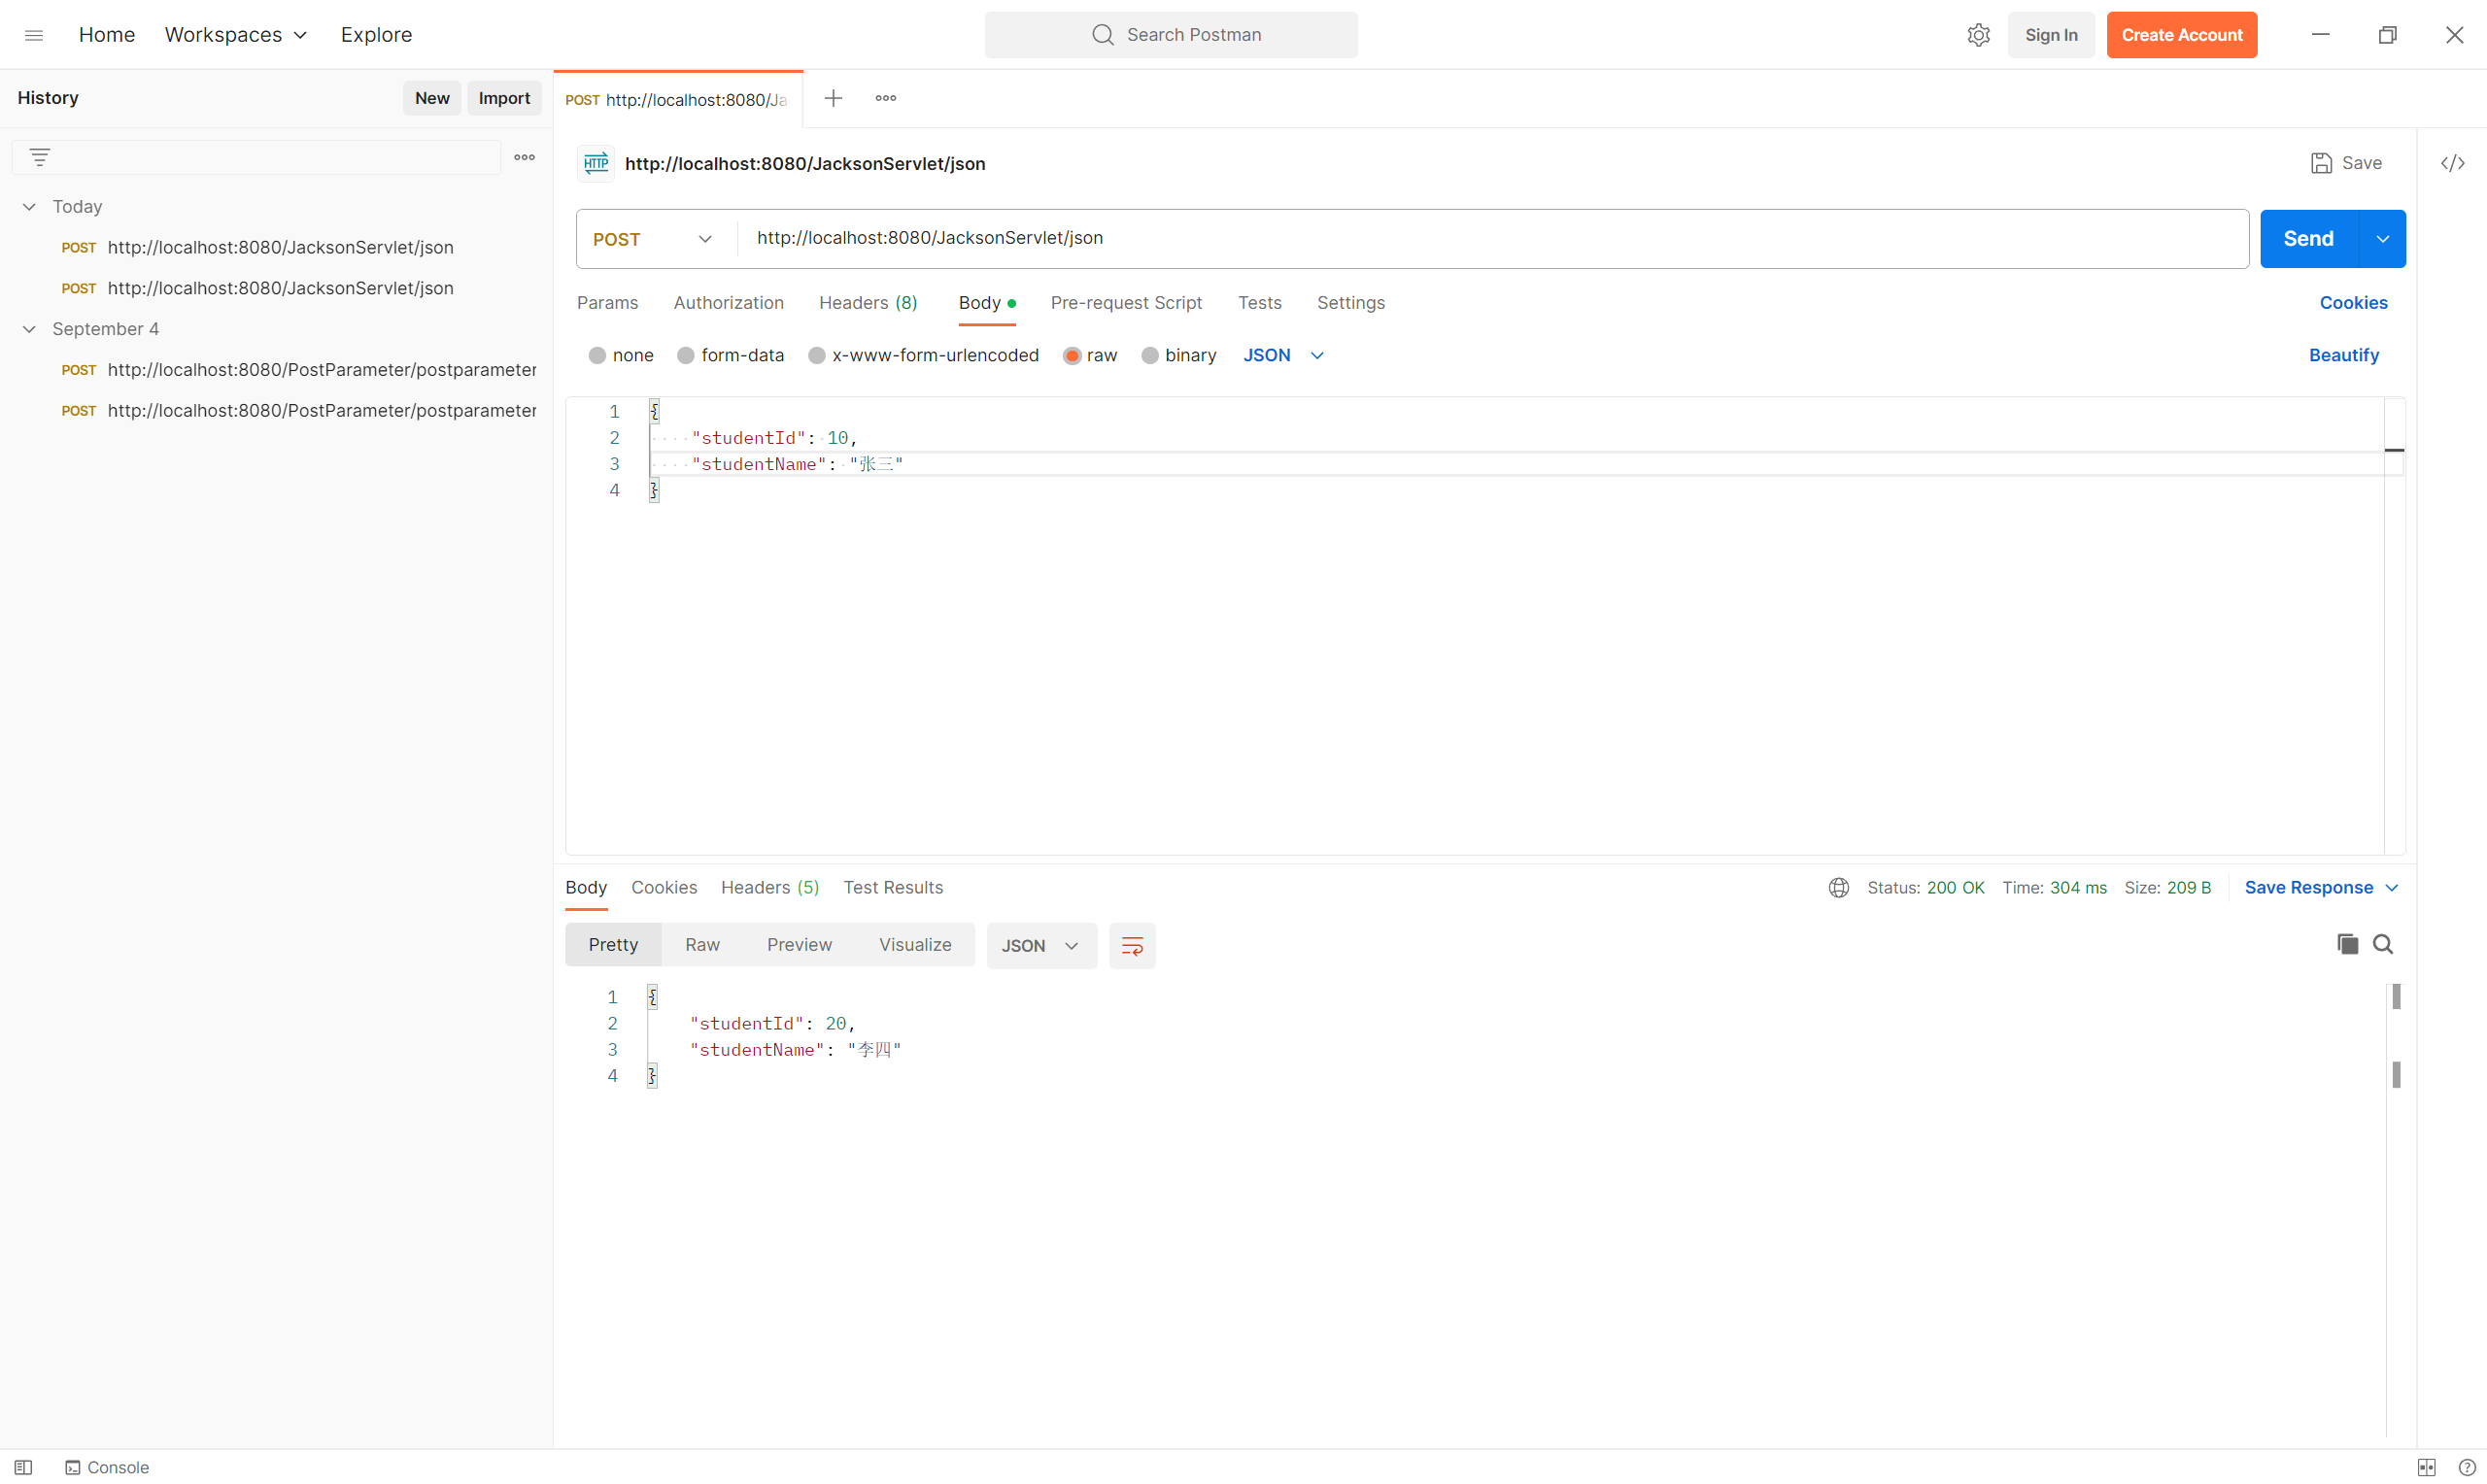Image resolution: width=2487 pixels, height=1484 pixels.
Task: Click the history filter icon
Action: click(x=40, y=157)
